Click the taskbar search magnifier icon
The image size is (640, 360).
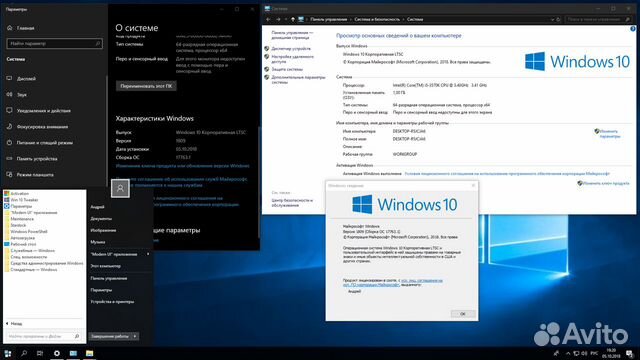tap(24, 353)
